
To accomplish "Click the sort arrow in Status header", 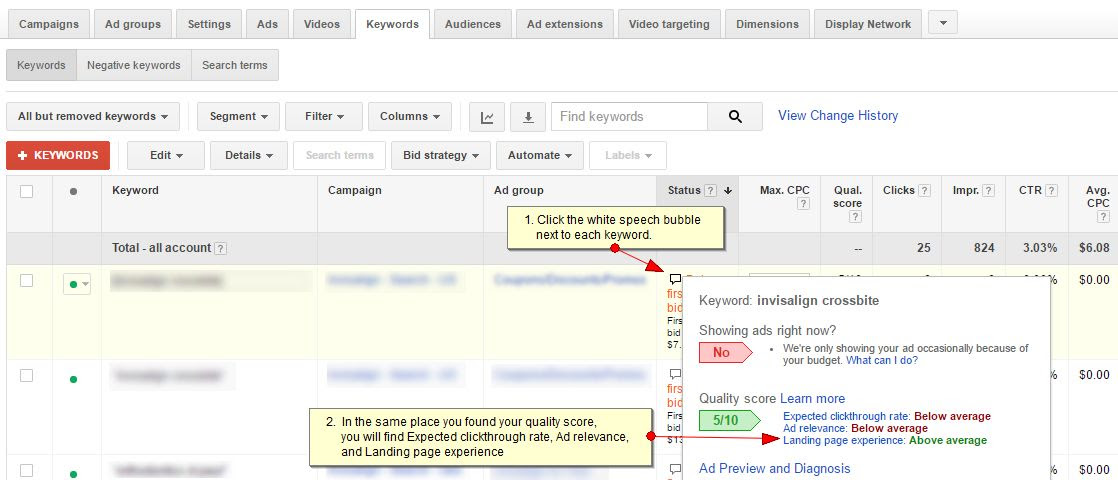I will 728,190.
